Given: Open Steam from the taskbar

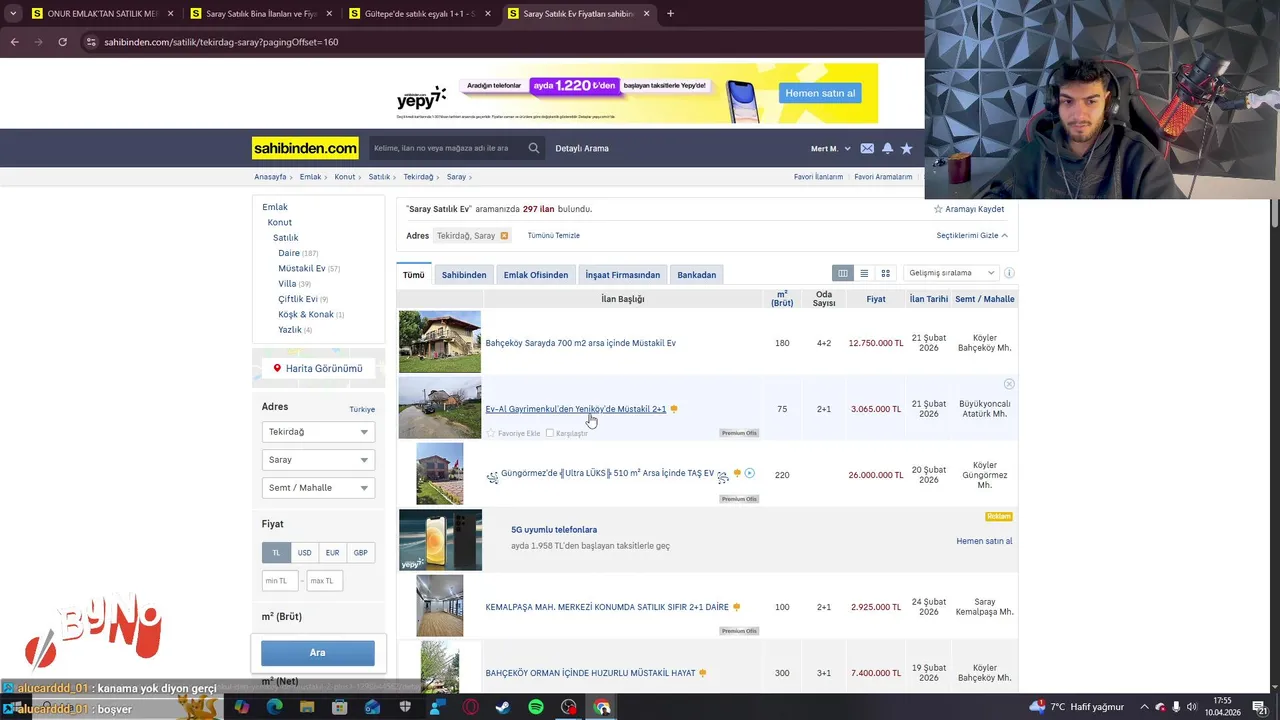Looking at the screenshot, I should 503,707.
